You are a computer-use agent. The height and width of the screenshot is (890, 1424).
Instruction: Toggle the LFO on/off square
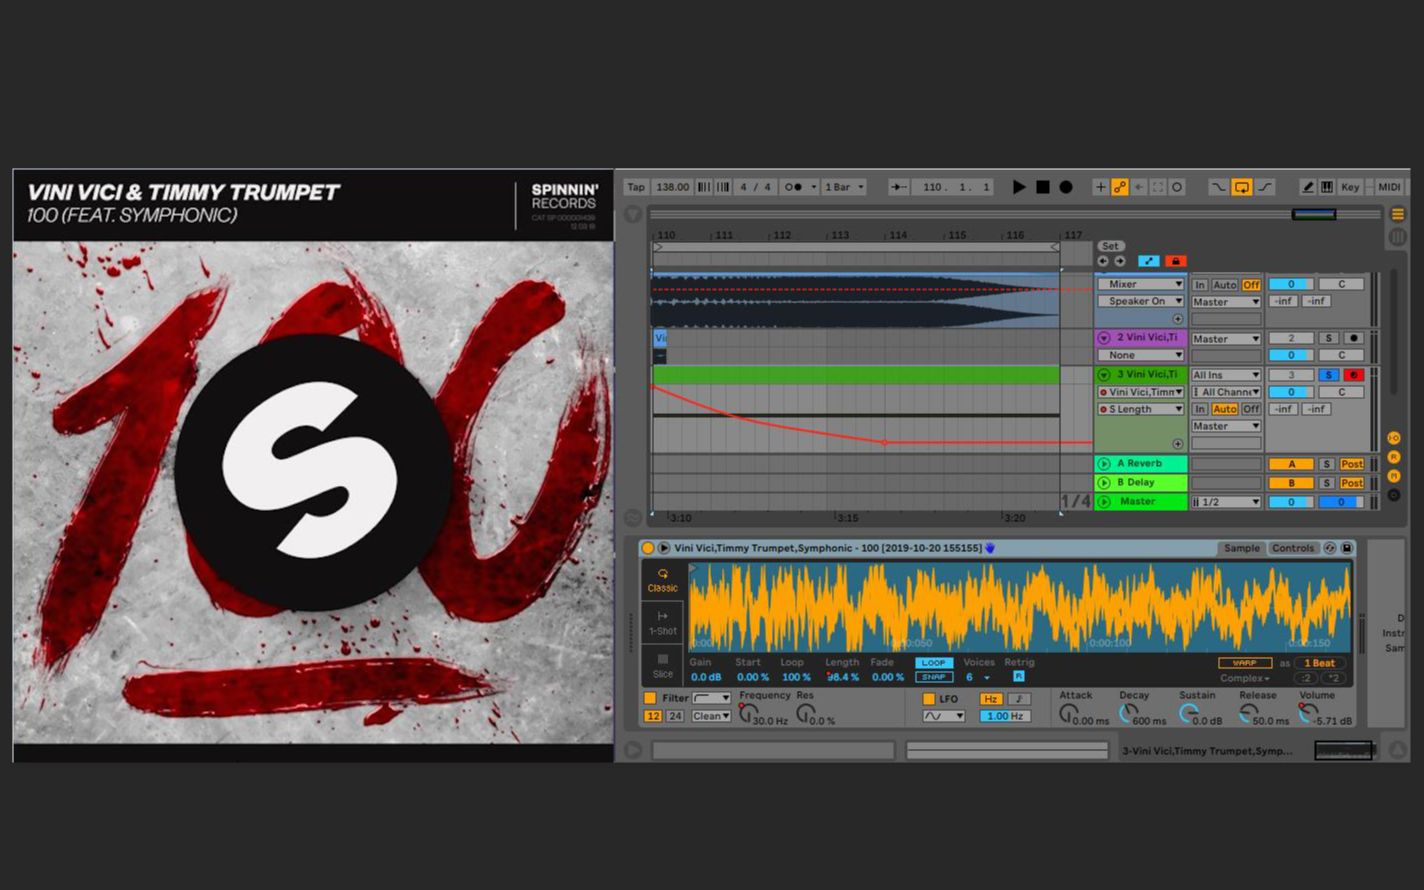pyautogui.click(x=928, y=699)
